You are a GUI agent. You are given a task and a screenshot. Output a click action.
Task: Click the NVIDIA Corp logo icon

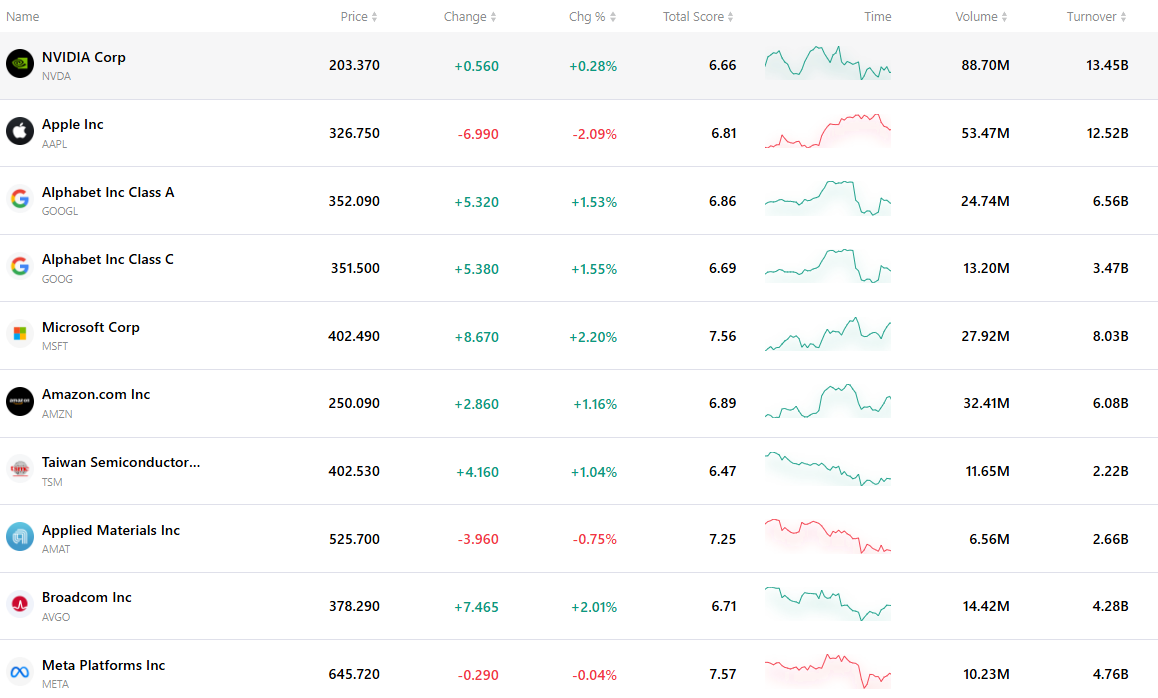20,64
